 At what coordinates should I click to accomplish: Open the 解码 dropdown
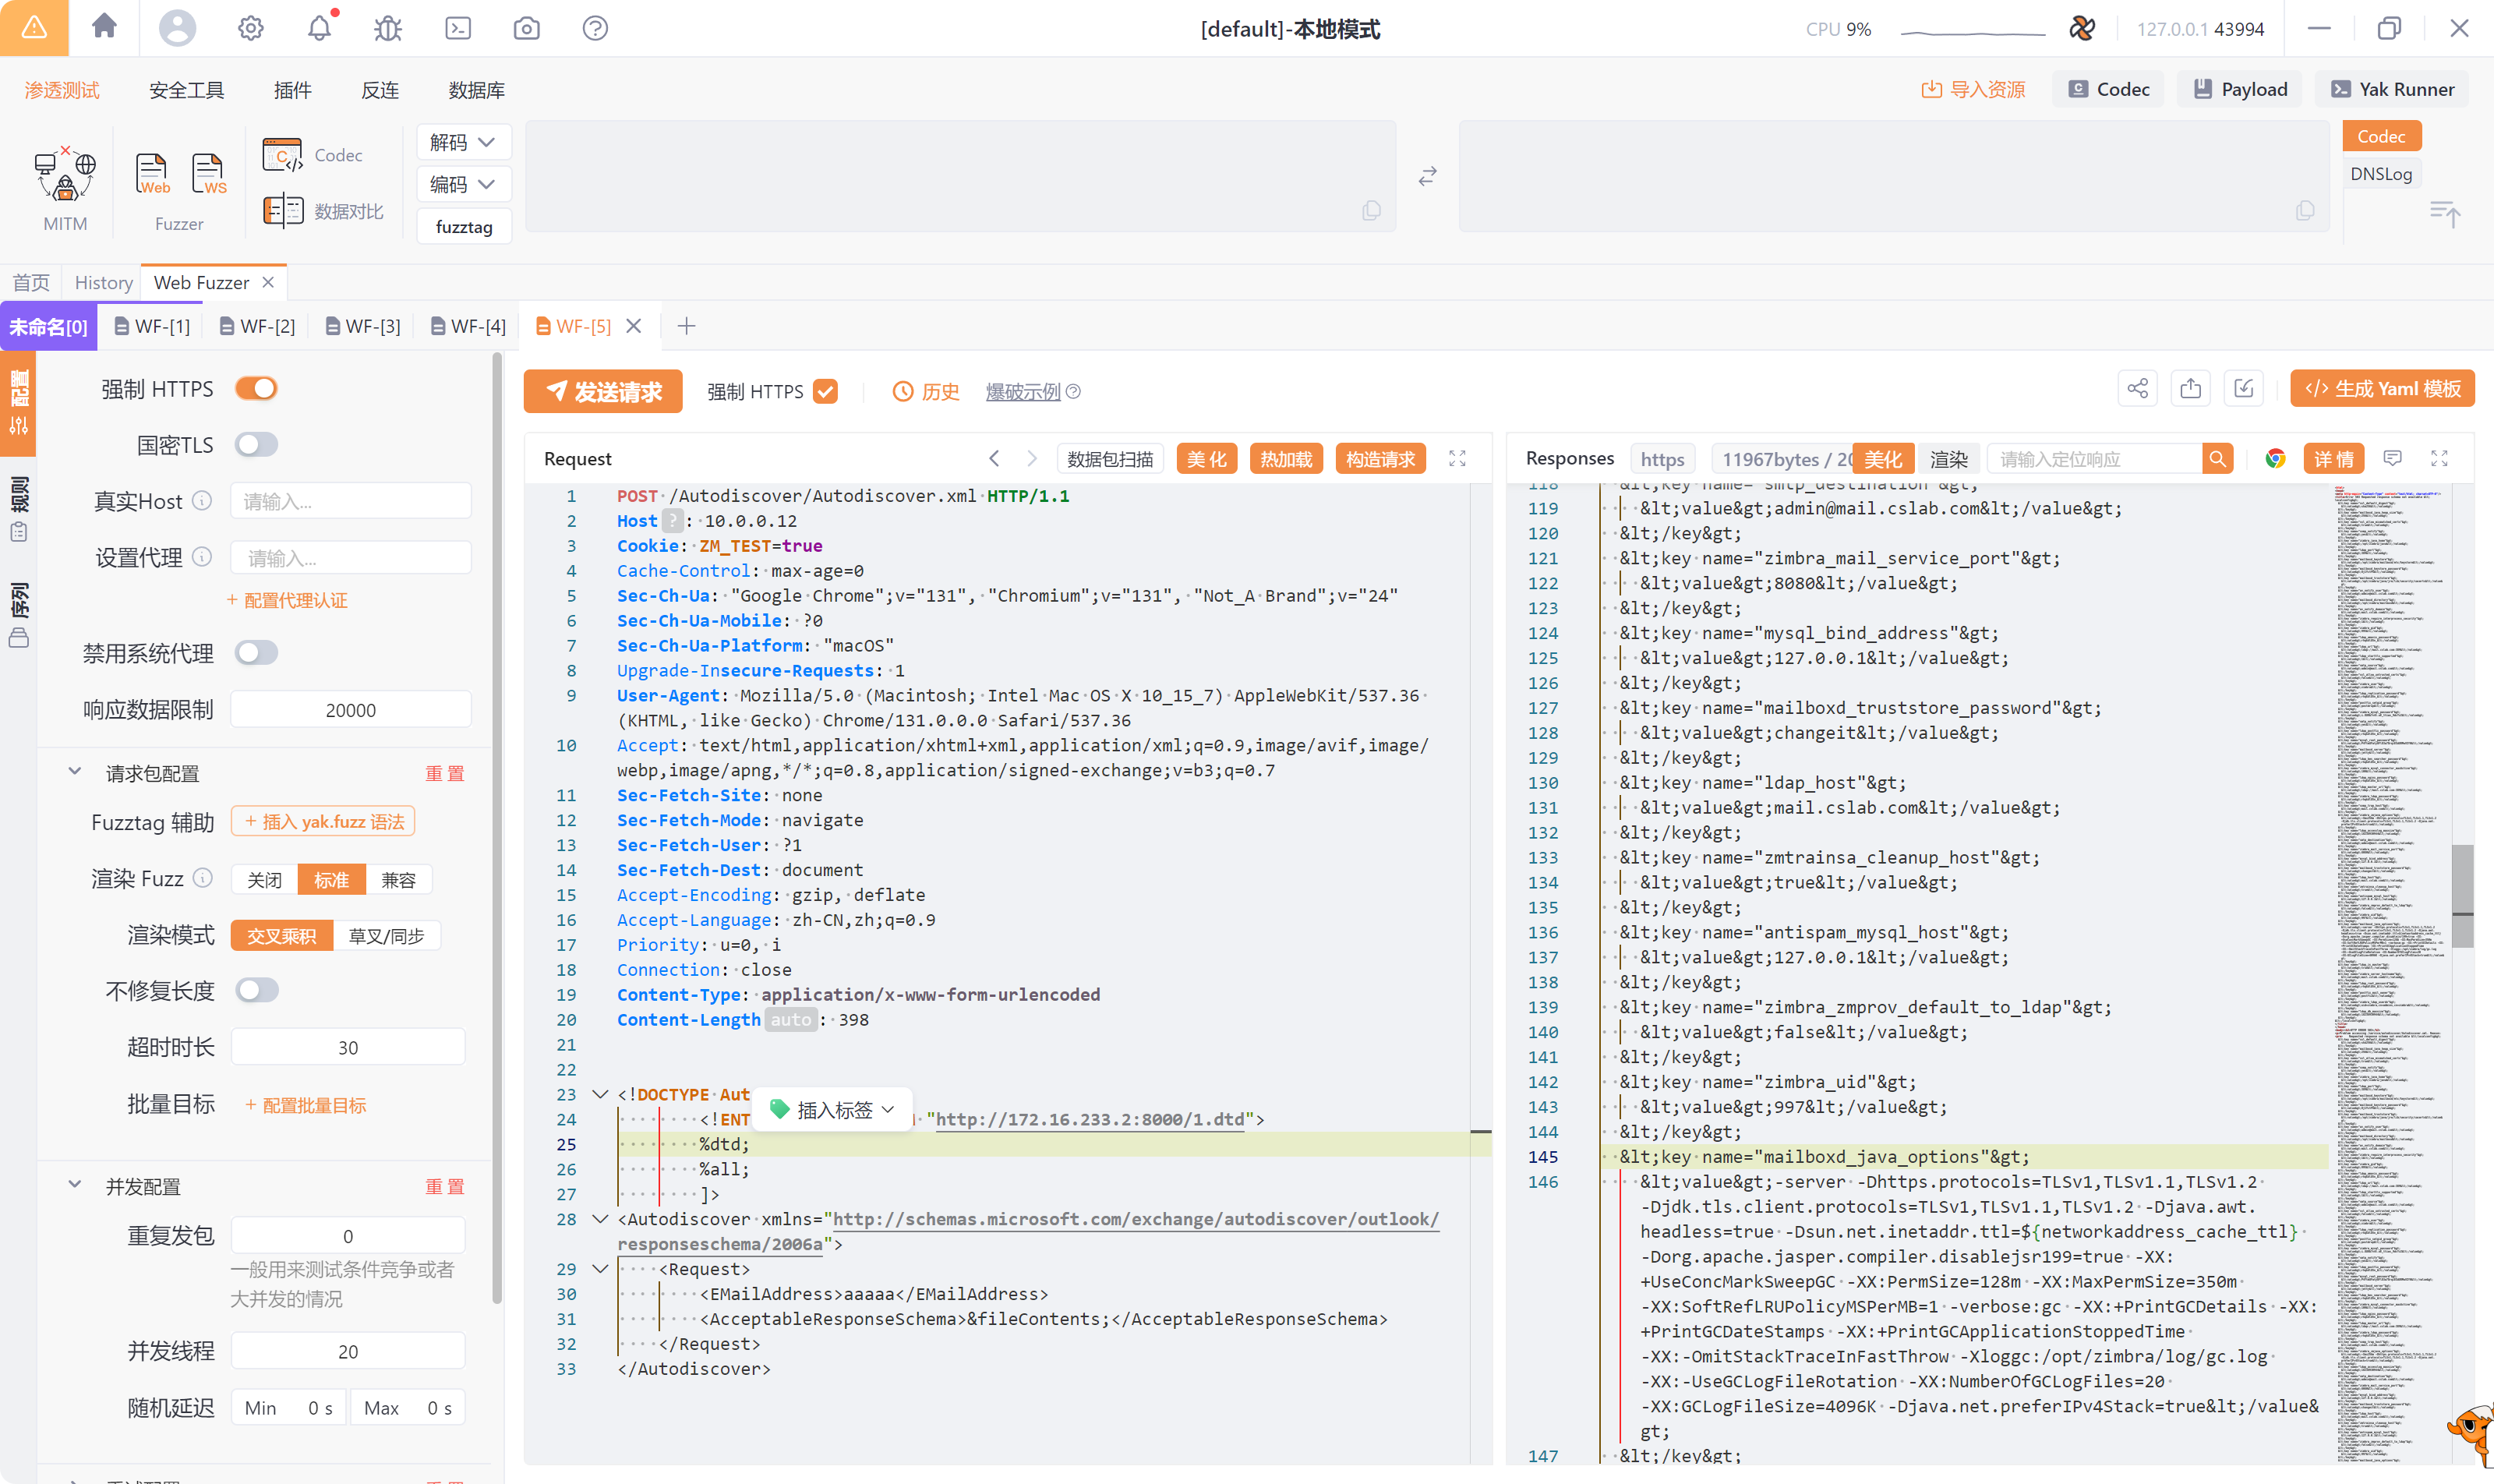(463, 142)
